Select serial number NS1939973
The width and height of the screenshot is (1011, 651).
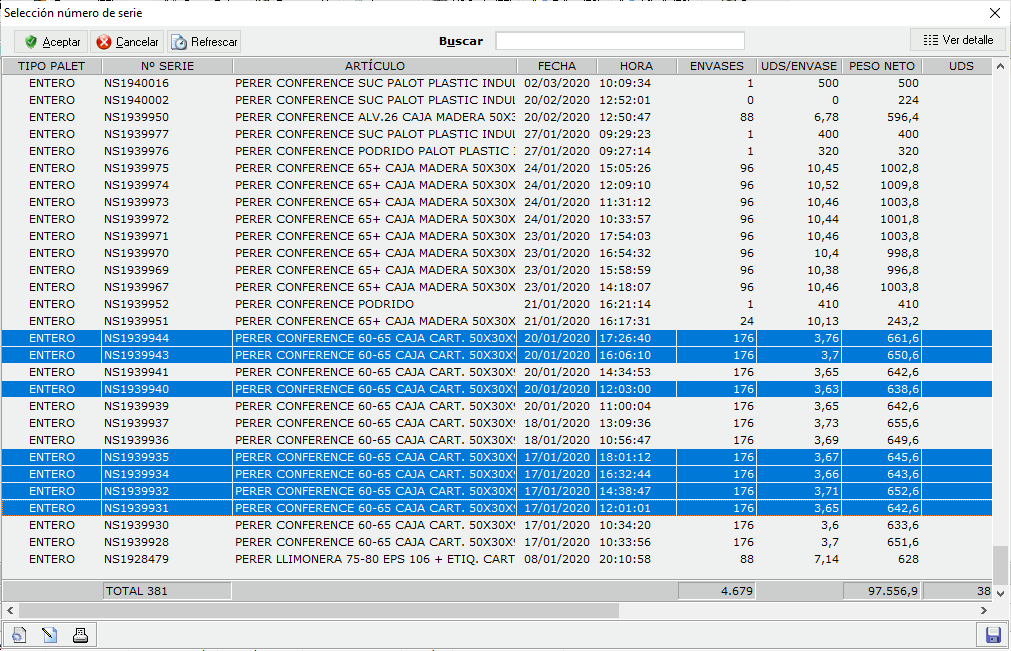136,202
